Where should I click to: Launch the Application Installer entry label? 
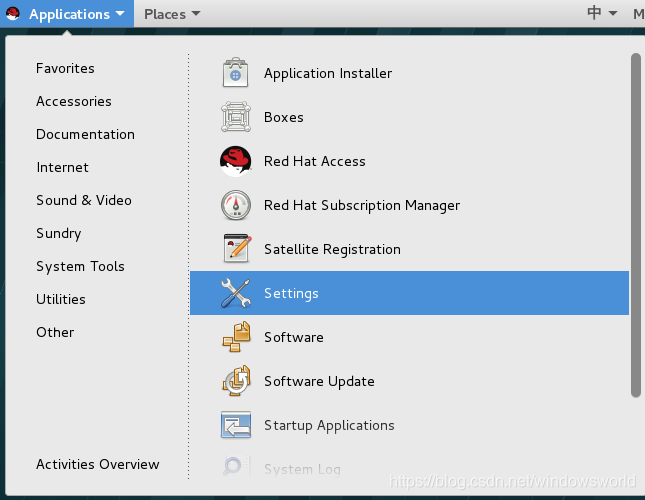click(x=328, y=73)
